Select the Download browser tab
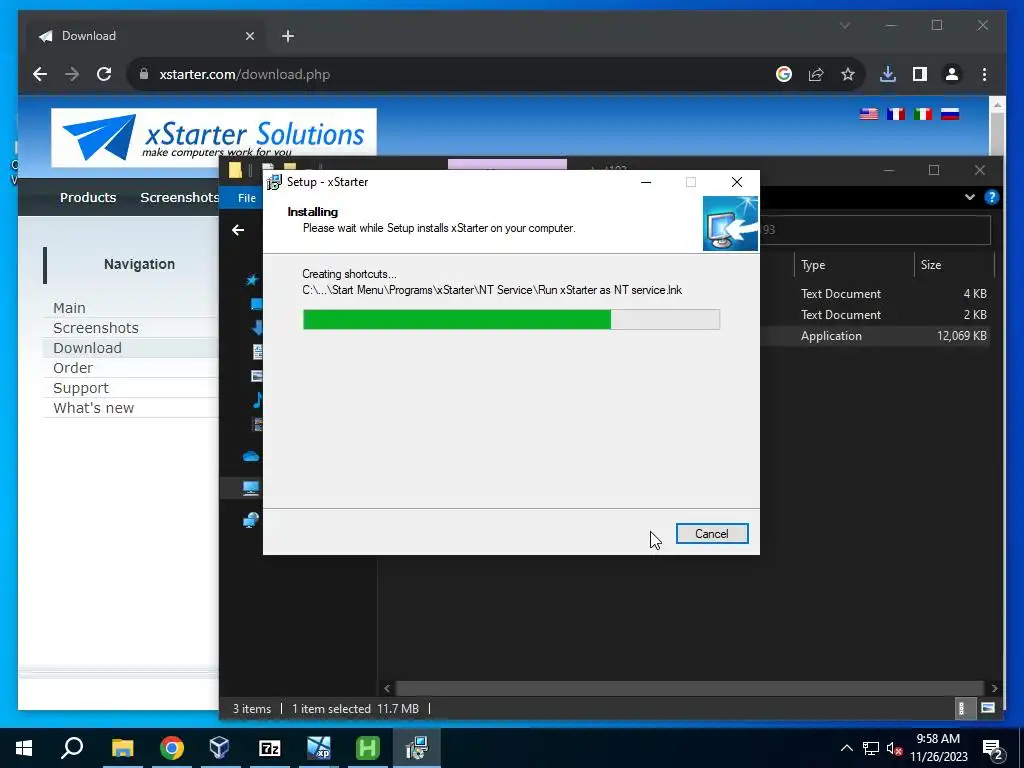 [x=144, y=37]
